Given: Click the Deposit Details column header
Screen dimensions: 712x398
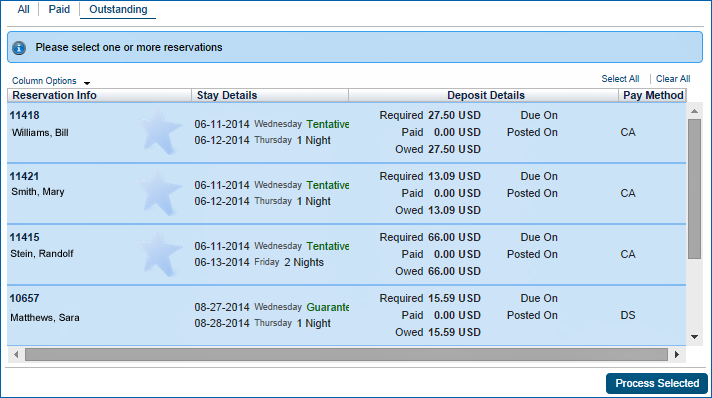Looking at the screenshot, I should tap(484, 95).
